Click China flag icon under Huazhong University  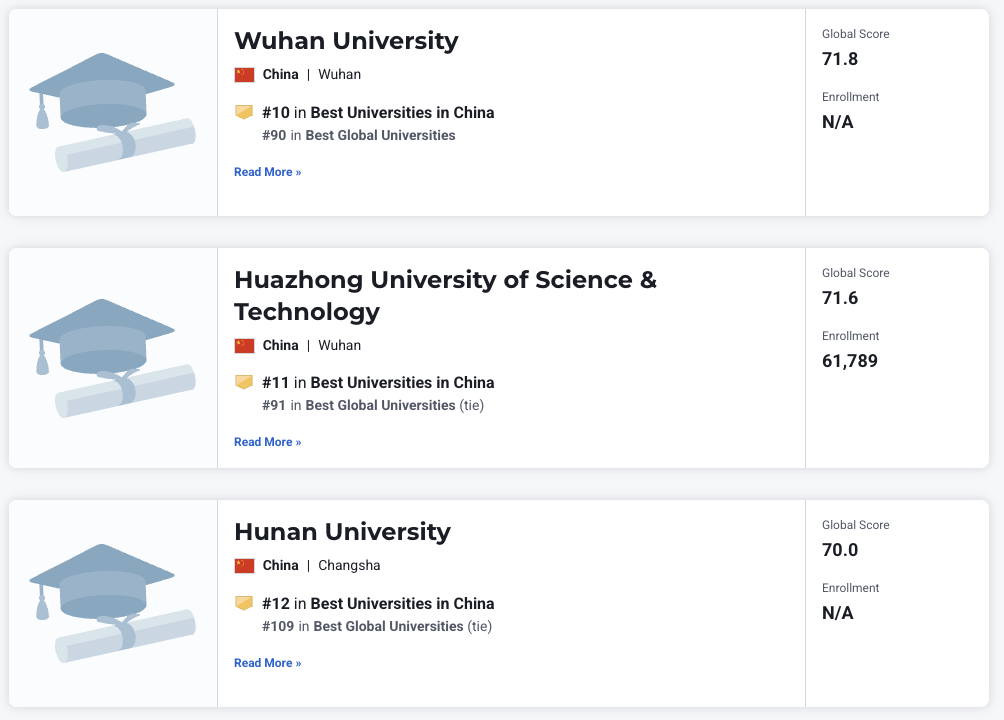click(x=244, y=346)
